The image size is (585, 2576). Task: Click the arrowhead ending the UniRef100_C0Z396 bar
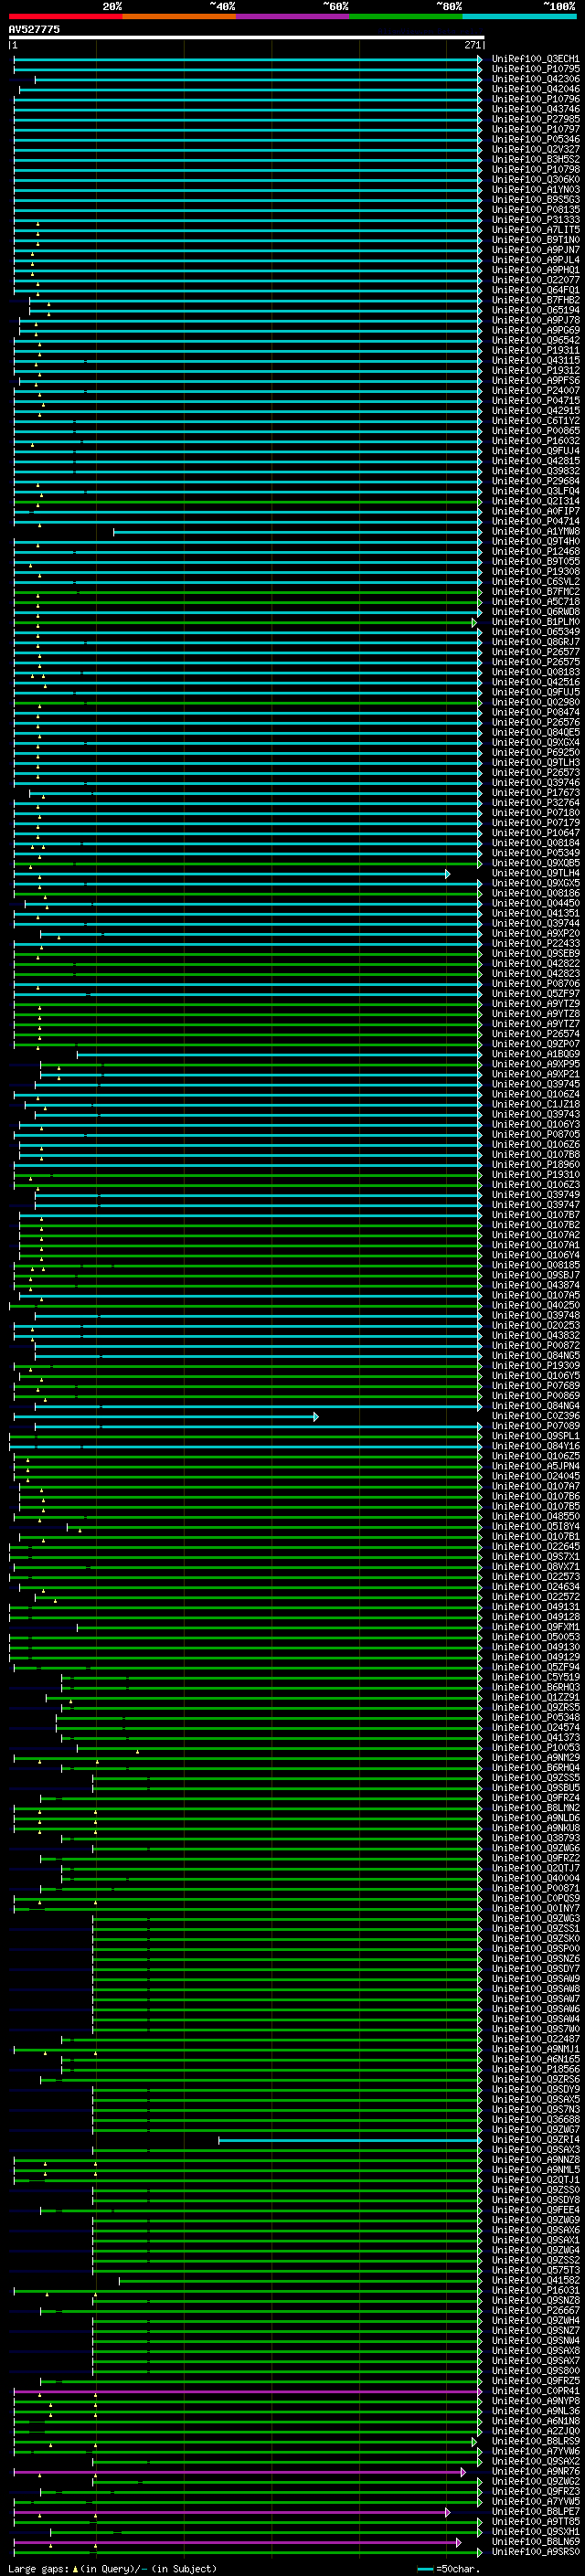pos(315,1417)
